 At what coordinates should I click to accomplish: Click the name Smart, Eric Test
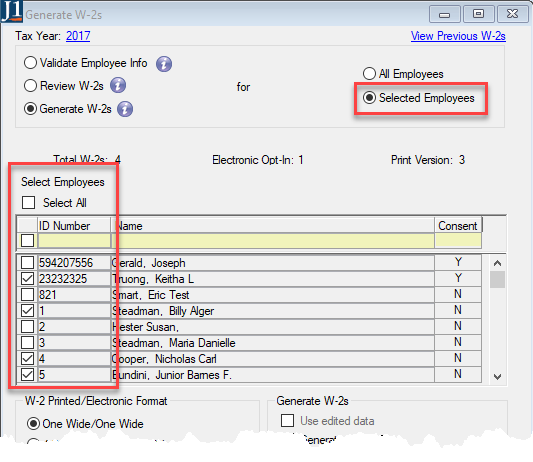150,295
